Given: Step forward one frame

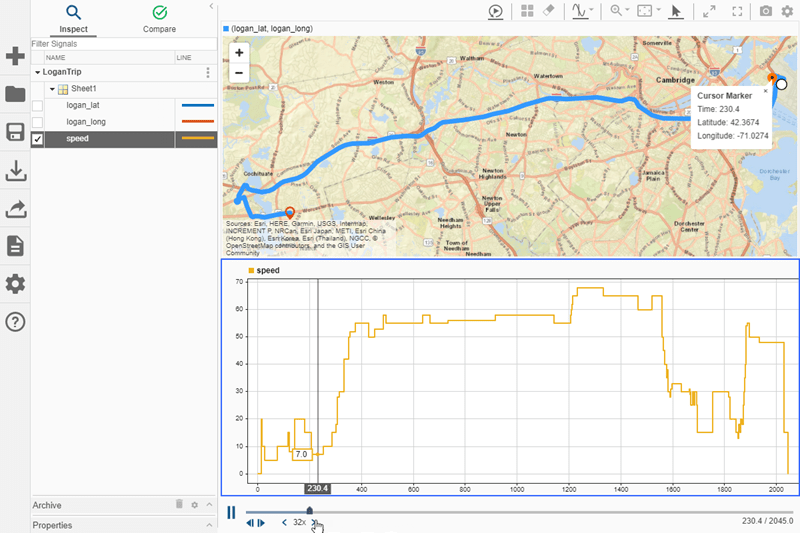Looking at the screenshot, I should [x=261, y=523].
